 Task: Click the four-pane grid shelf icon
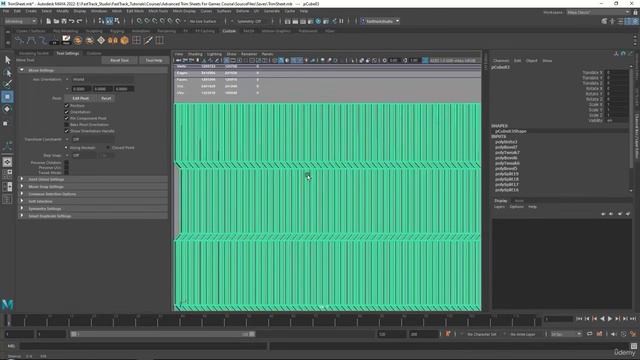[x=136, y=40]
